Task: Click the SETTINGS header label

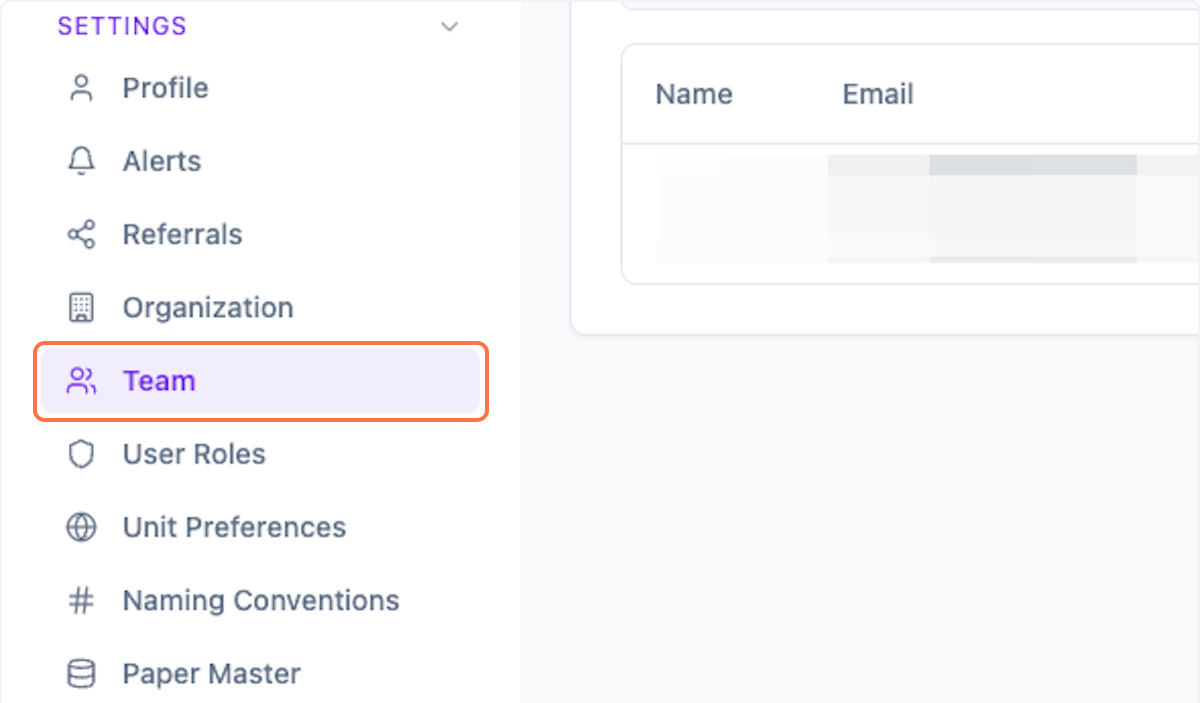Action: click(x=121, y=26)
